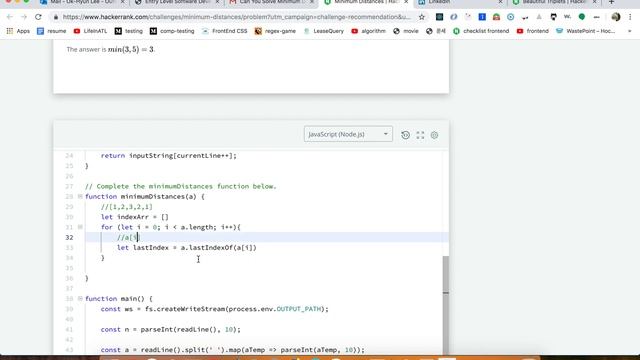Close the Minimum Distances tab
This screenshot has height=360, width=640.
point(406,2)
